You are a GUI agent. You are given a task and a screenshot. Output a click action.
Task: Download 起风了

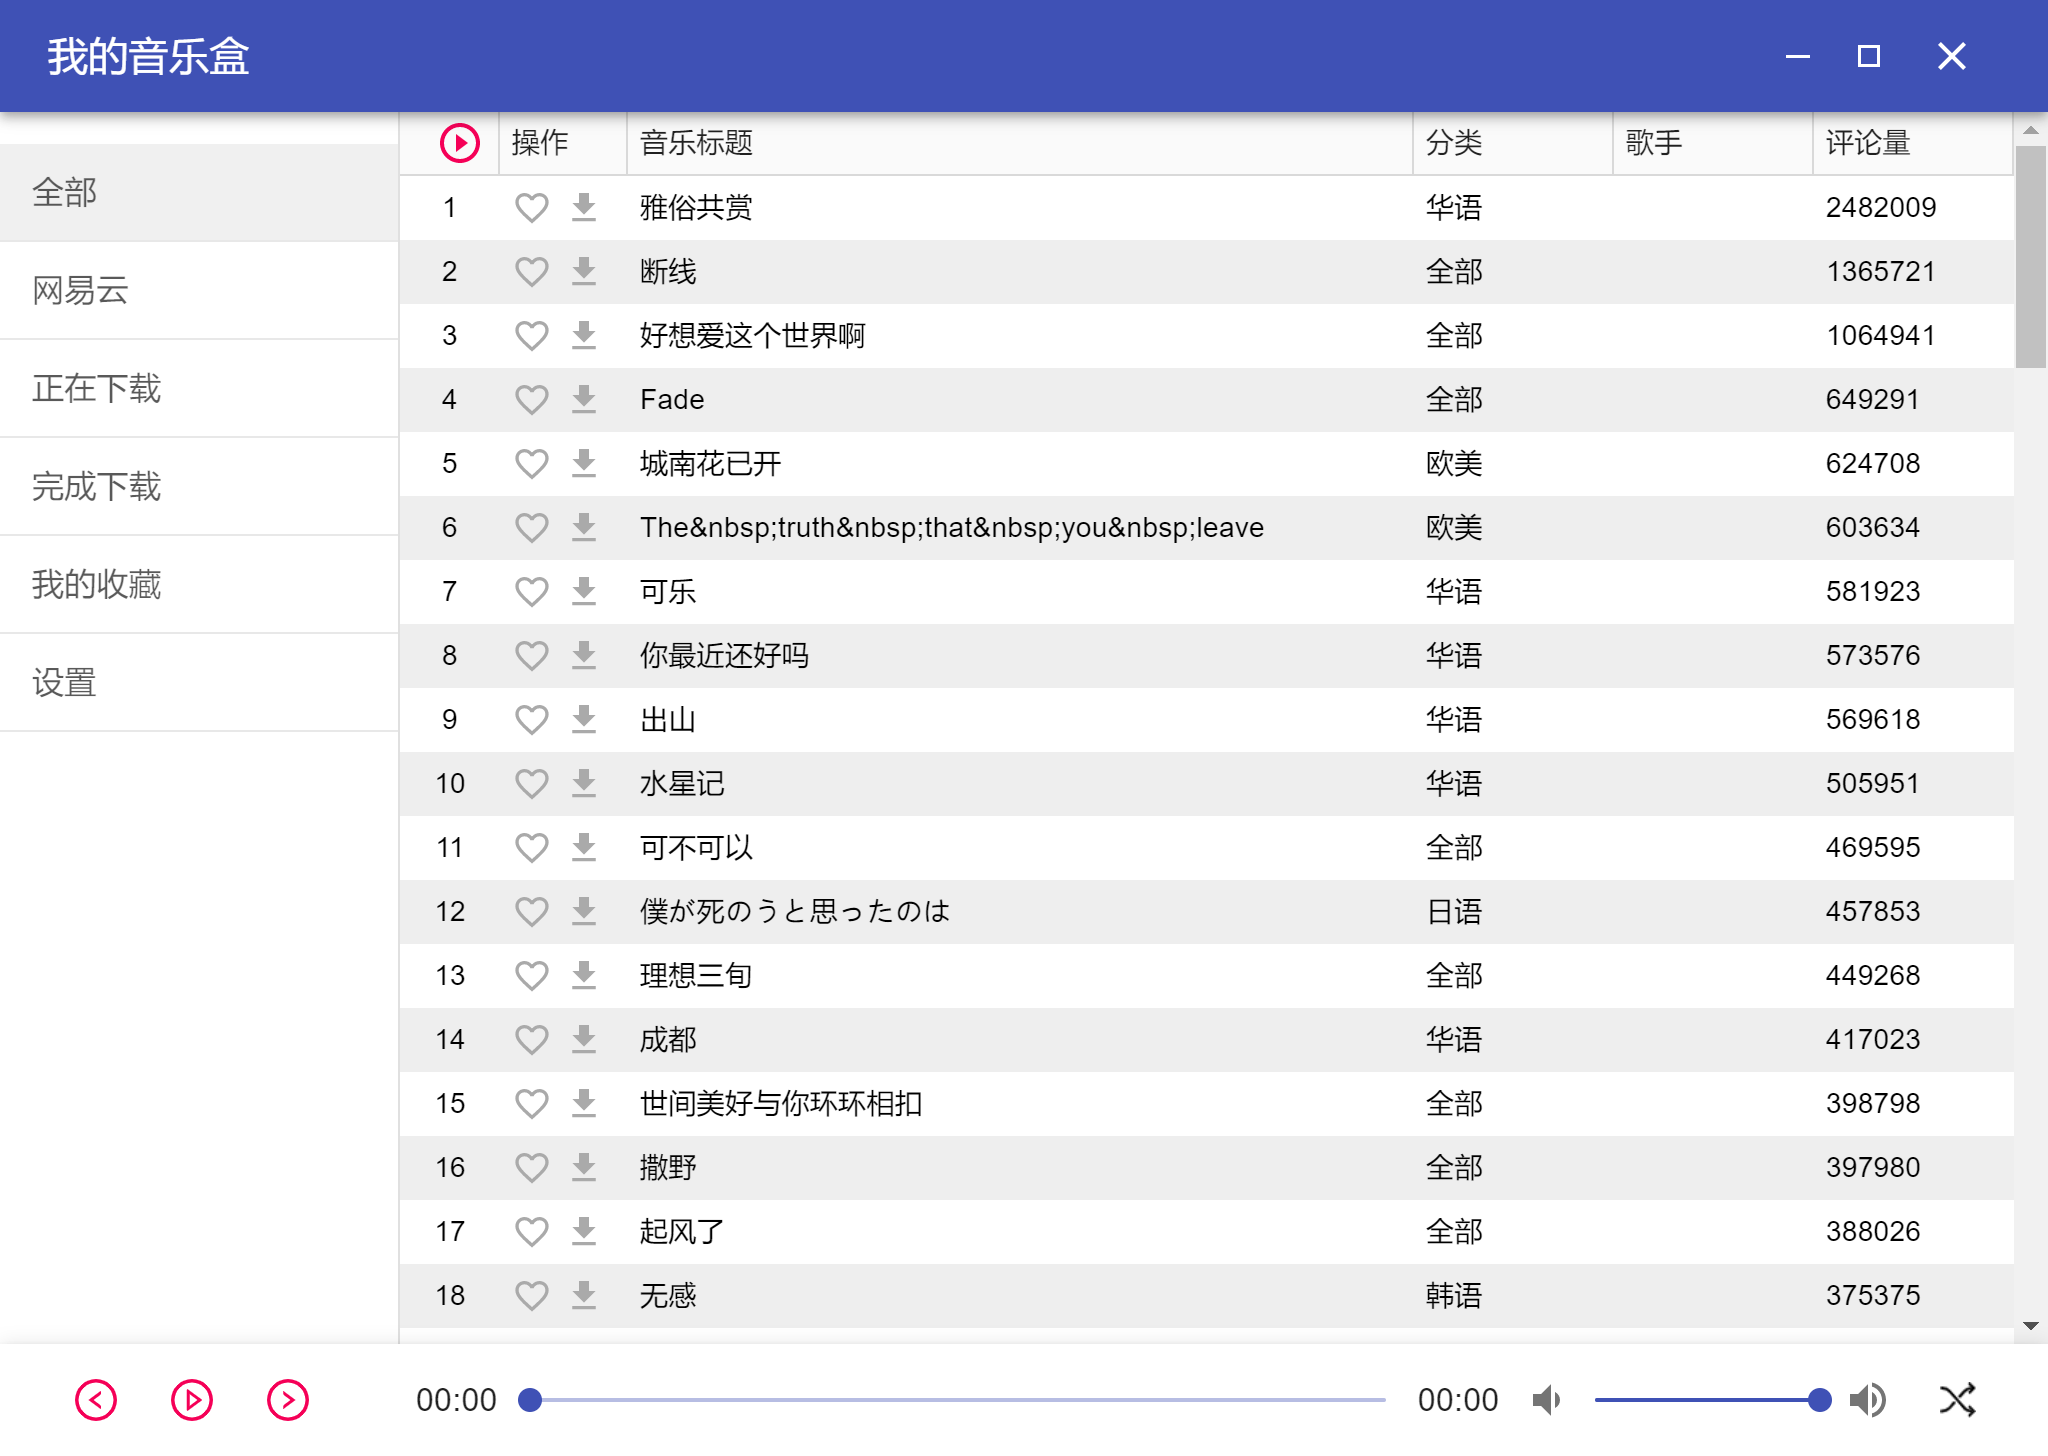point(584,1231)
